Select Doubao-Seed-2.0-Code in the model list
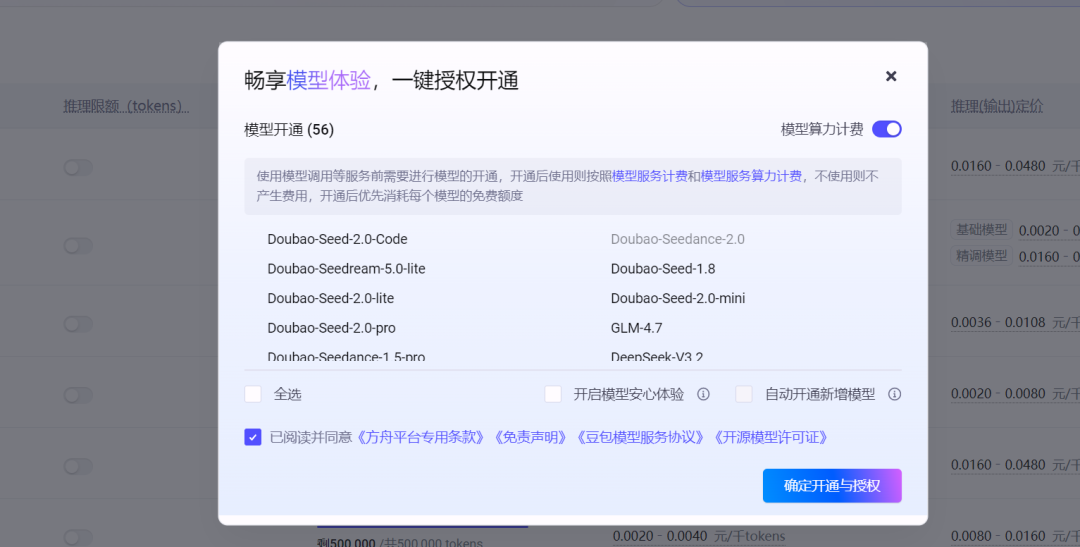1080x547 pixels. pyautogui.click(x=337, y=239)
